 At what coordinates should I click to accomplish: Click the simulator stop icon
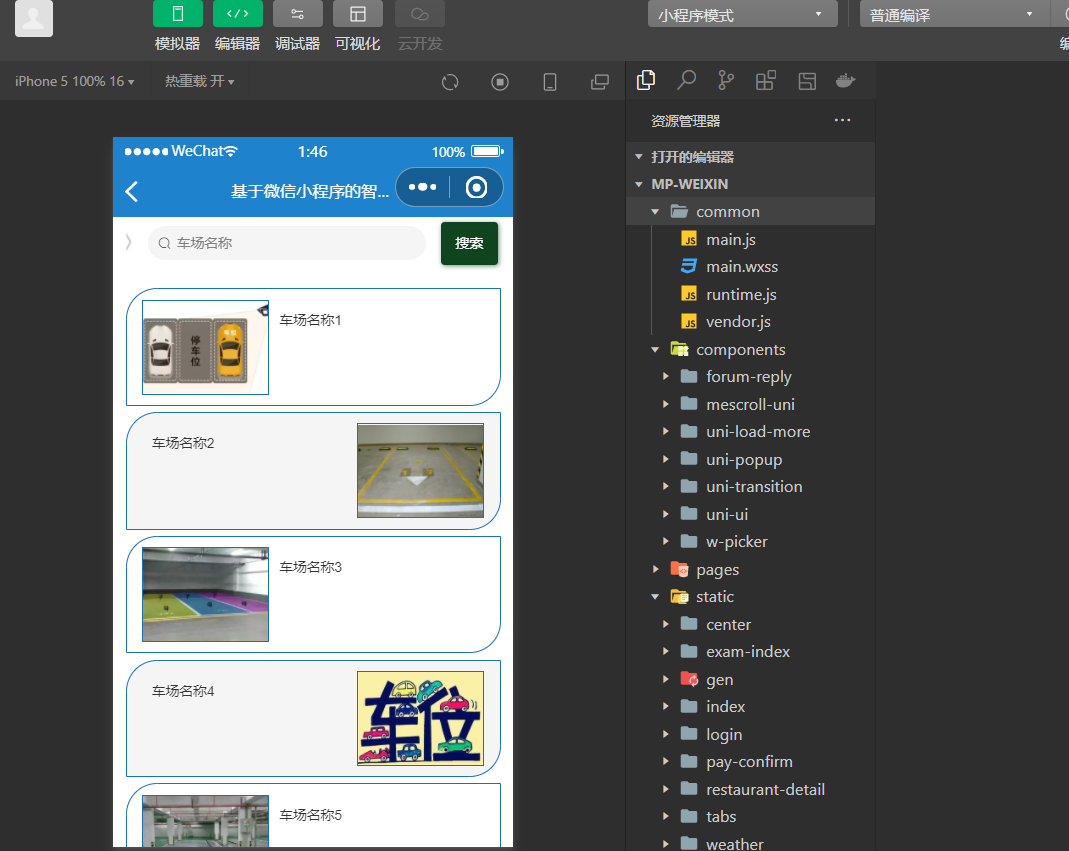pos(500,82)
